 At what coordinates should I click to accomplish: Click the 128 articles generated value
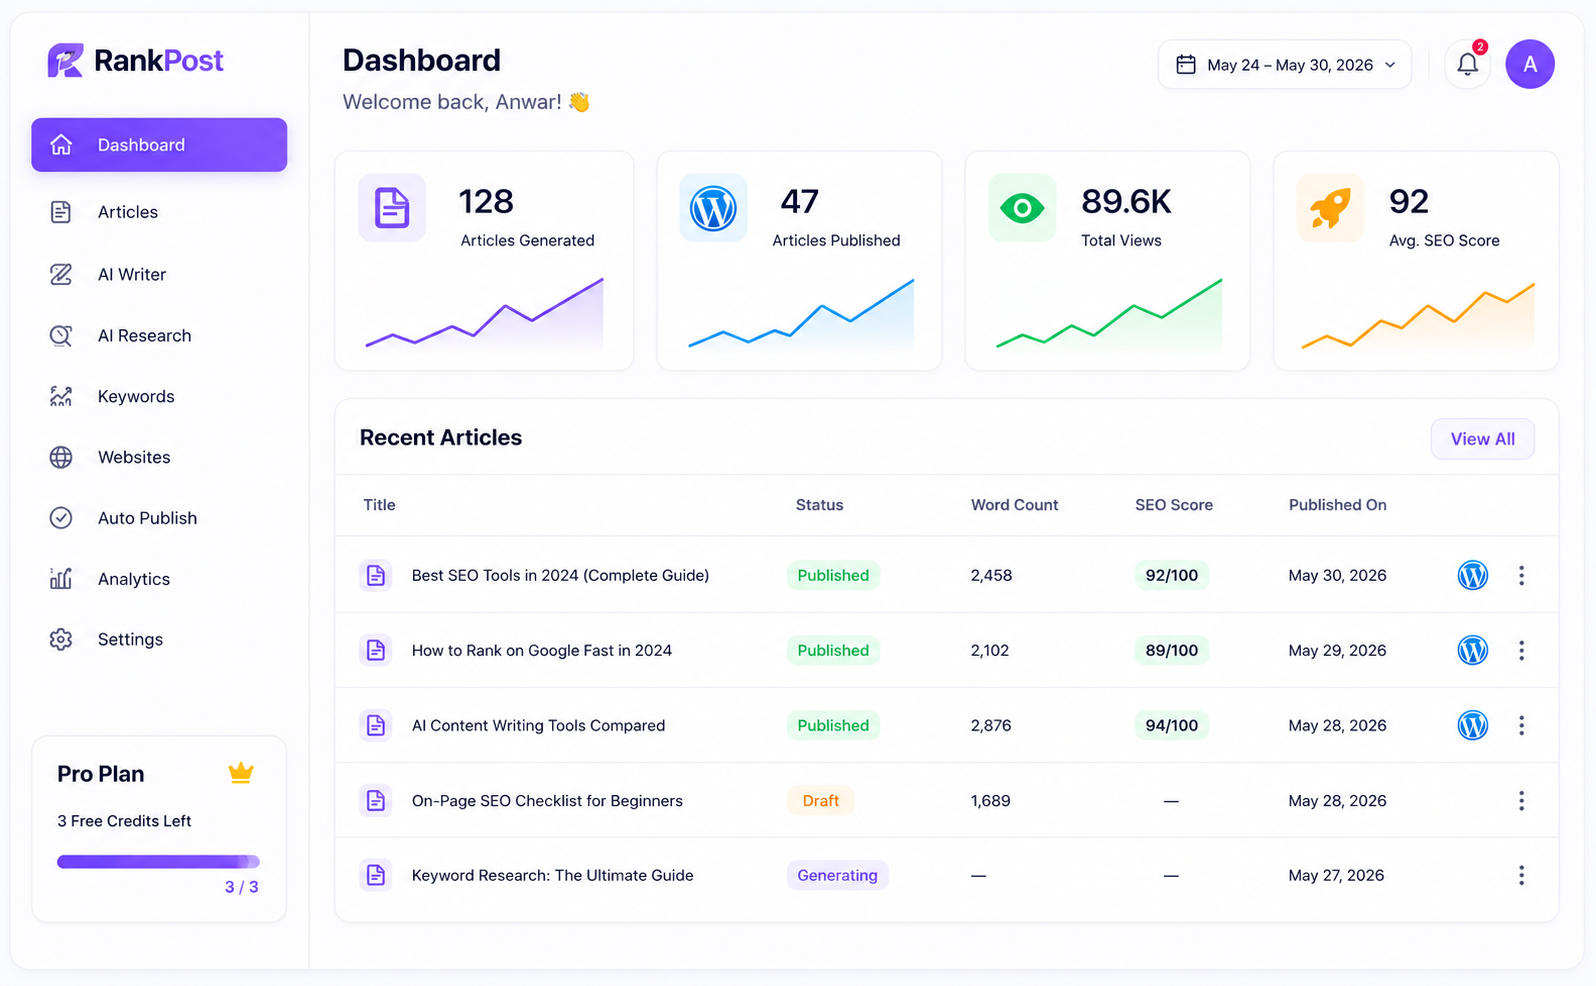[x=486, y=202]
